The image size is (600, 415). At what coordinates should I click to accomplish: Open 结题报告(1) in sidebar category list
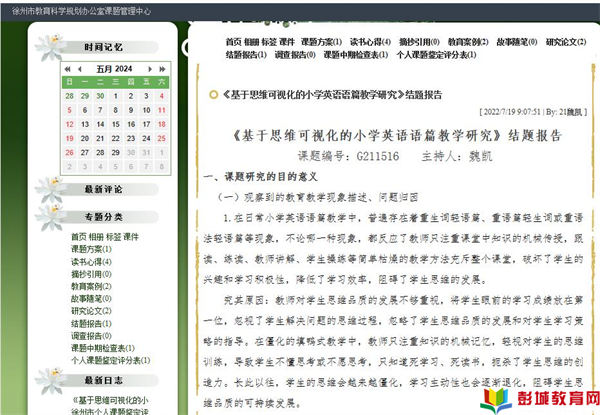[91, 324]
